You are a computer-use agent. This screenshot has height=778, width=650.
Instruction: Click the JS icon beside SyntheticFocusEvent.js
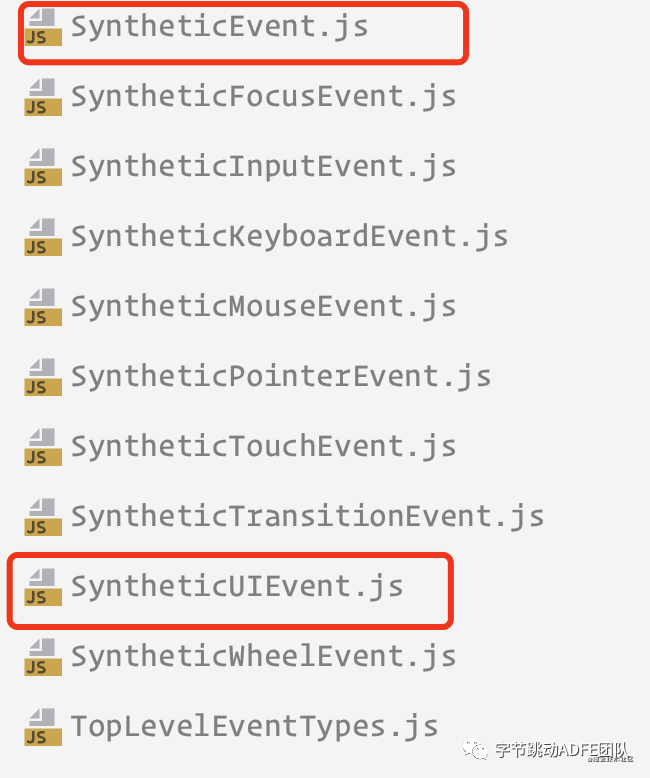click(43, 97)
